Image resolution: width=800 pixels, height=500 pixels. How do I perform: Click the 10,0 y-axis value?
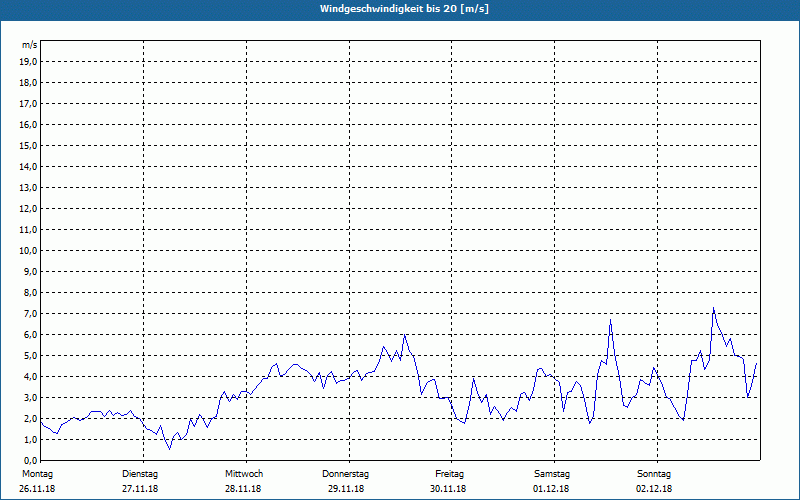[x=28, y=251]
